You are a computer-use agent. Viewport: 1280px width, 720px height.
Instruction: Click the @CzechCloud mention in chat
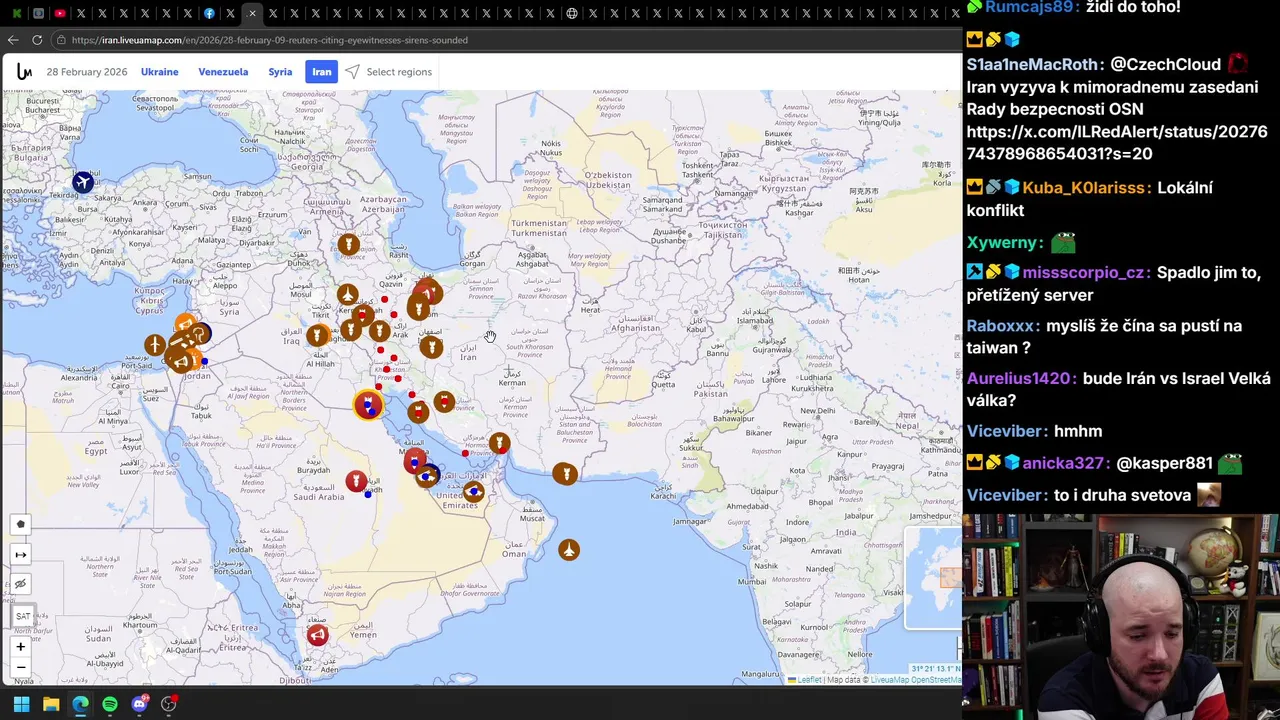(1166, 64)
